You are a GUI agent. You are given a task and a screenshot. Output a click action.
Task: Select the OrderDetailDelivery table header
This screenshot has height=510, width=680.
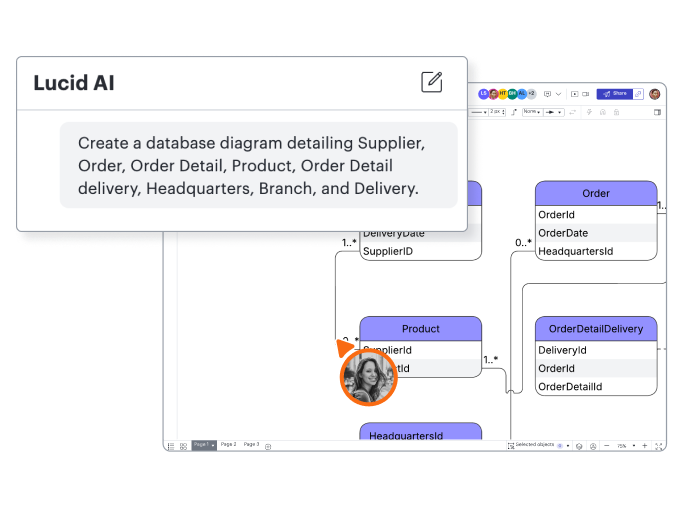point(596,329)
